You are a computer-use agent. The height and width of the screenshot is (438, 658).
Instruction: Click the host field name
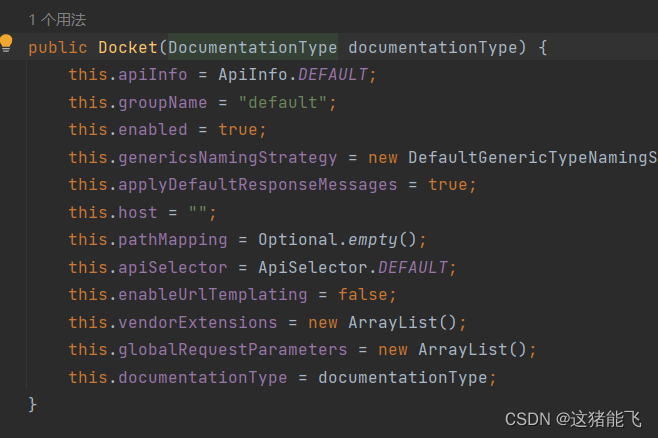138,212
